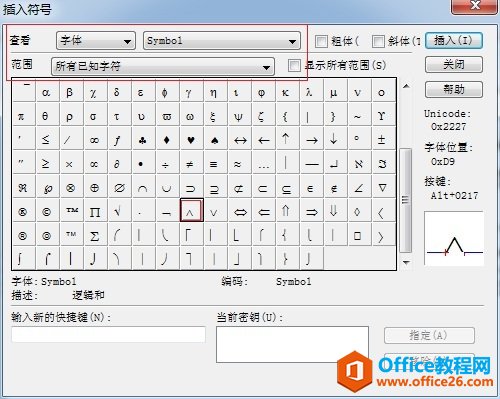
Task: Toggle the 粗体 bold checkbox
Action: [x=321, y=41]
